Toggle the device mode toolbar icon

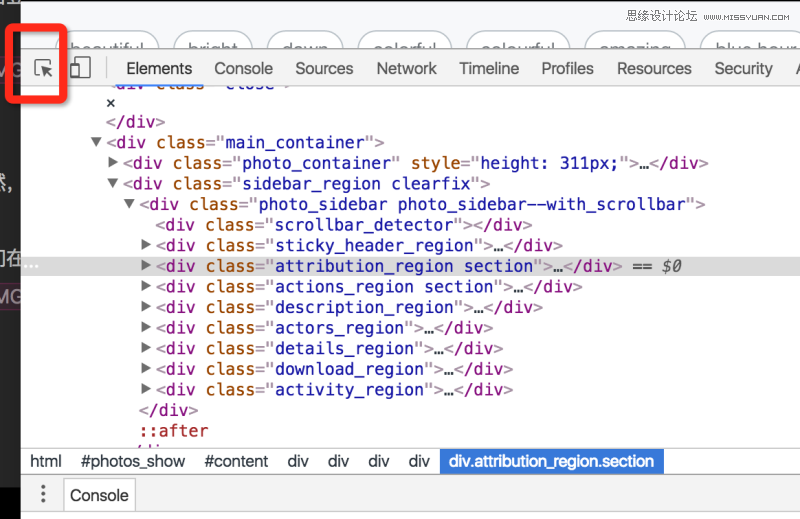click(x=80, y=68)
